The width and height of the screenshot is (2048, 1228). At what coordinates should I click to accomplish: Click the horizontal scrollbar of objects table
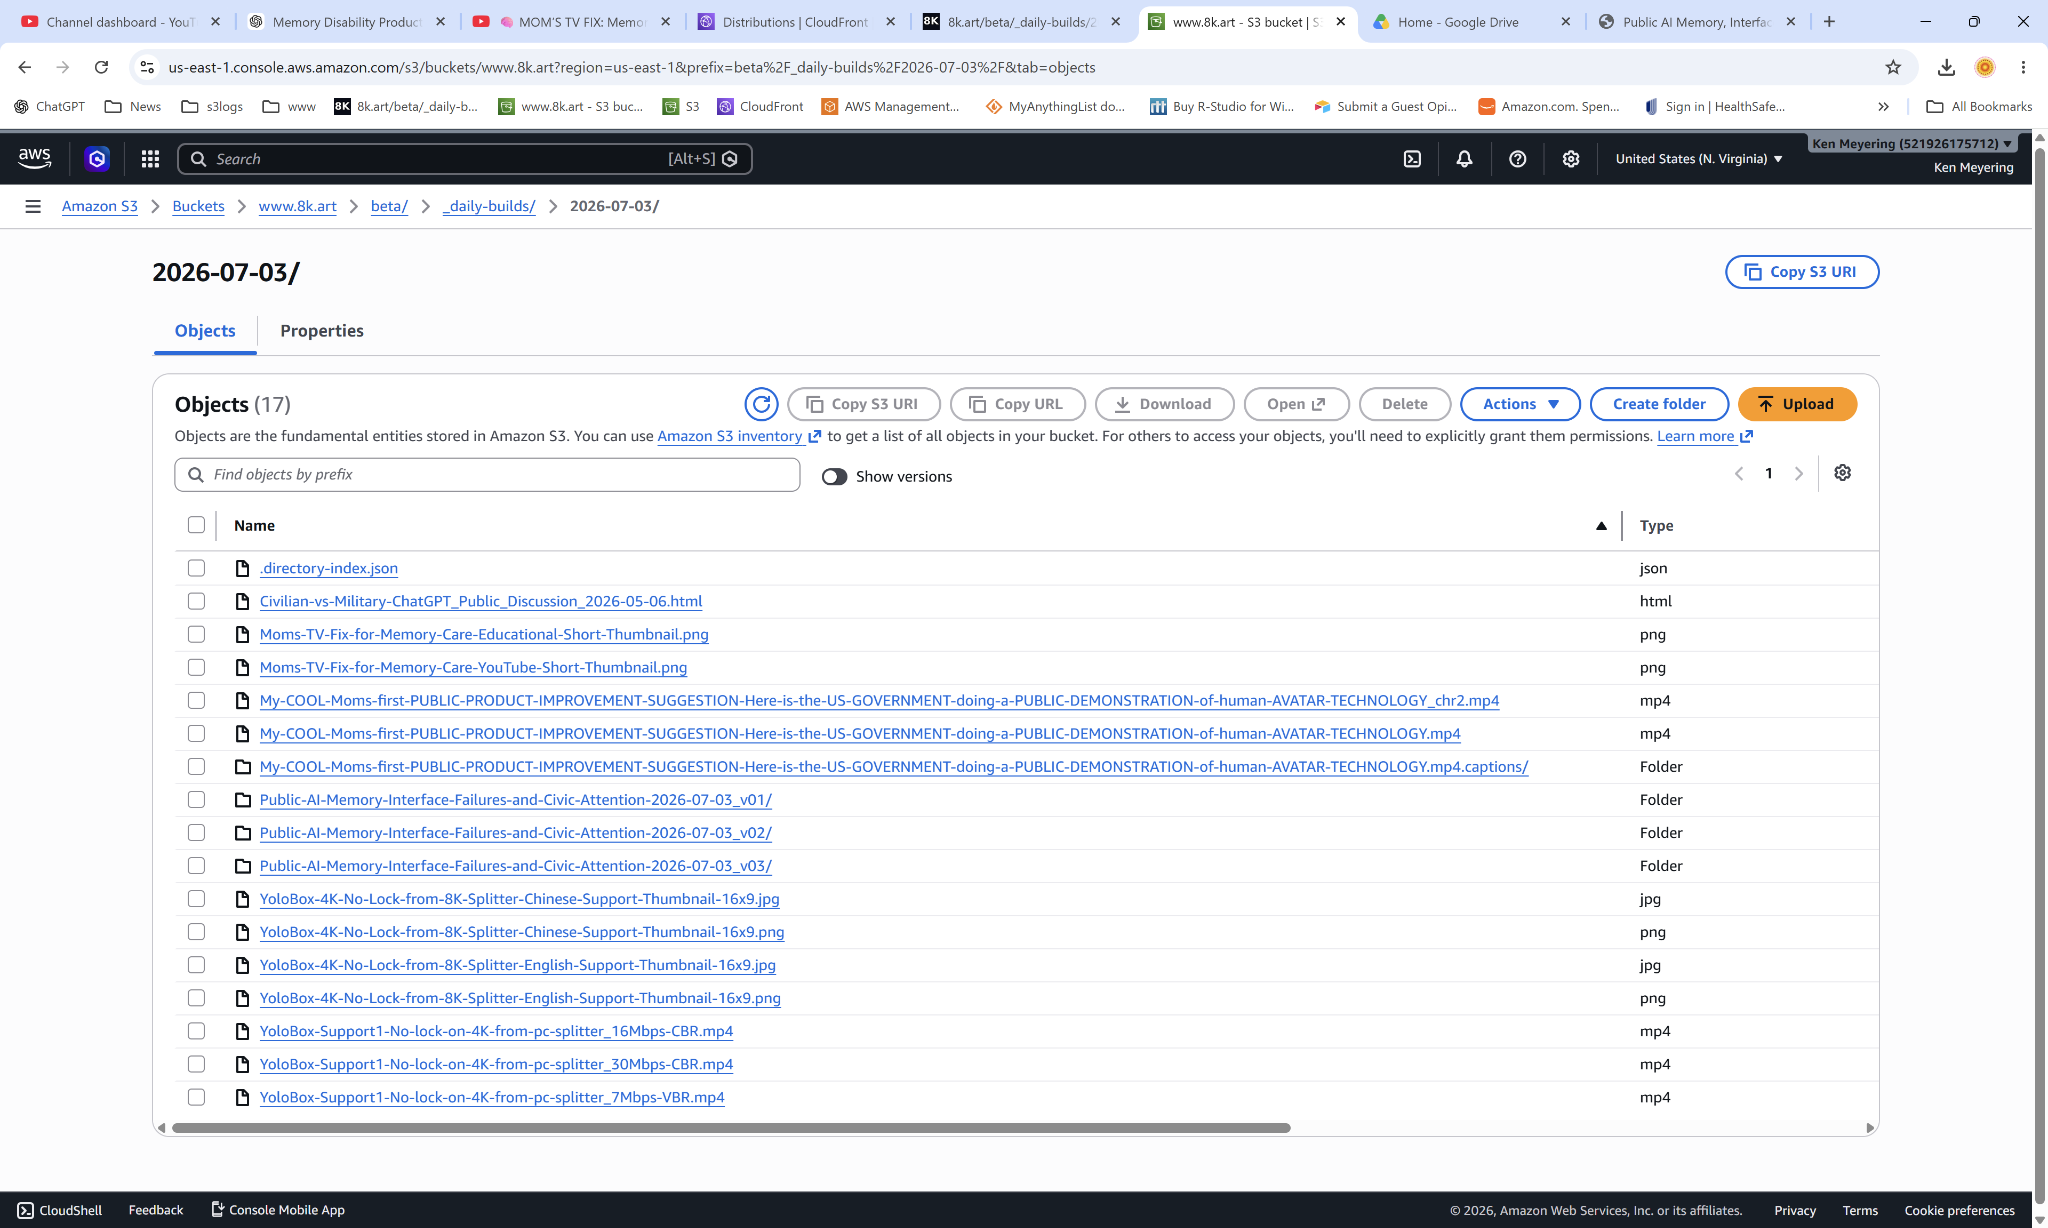731,1128
